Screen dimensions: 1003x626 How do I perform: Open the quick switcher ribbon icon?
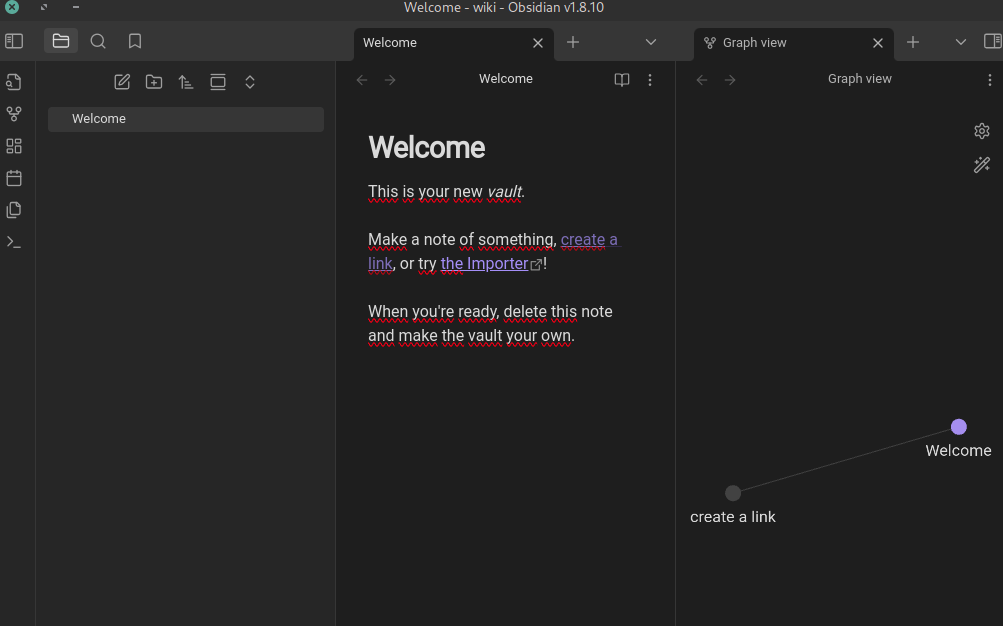tap(14, 82)
